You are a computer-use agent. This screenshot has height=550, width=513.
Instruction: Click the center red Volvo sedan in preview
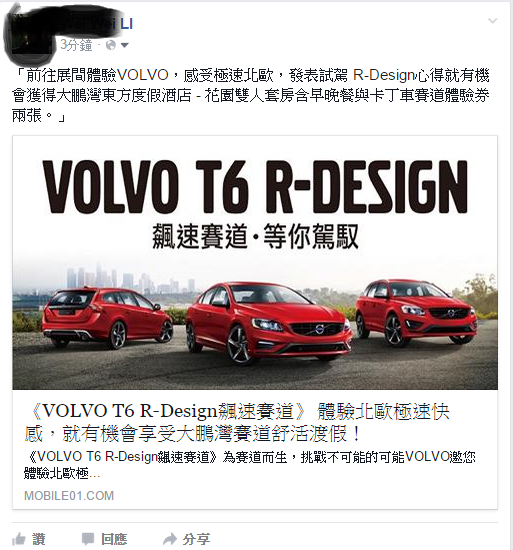pyautogui.click(x=268, y=323)
